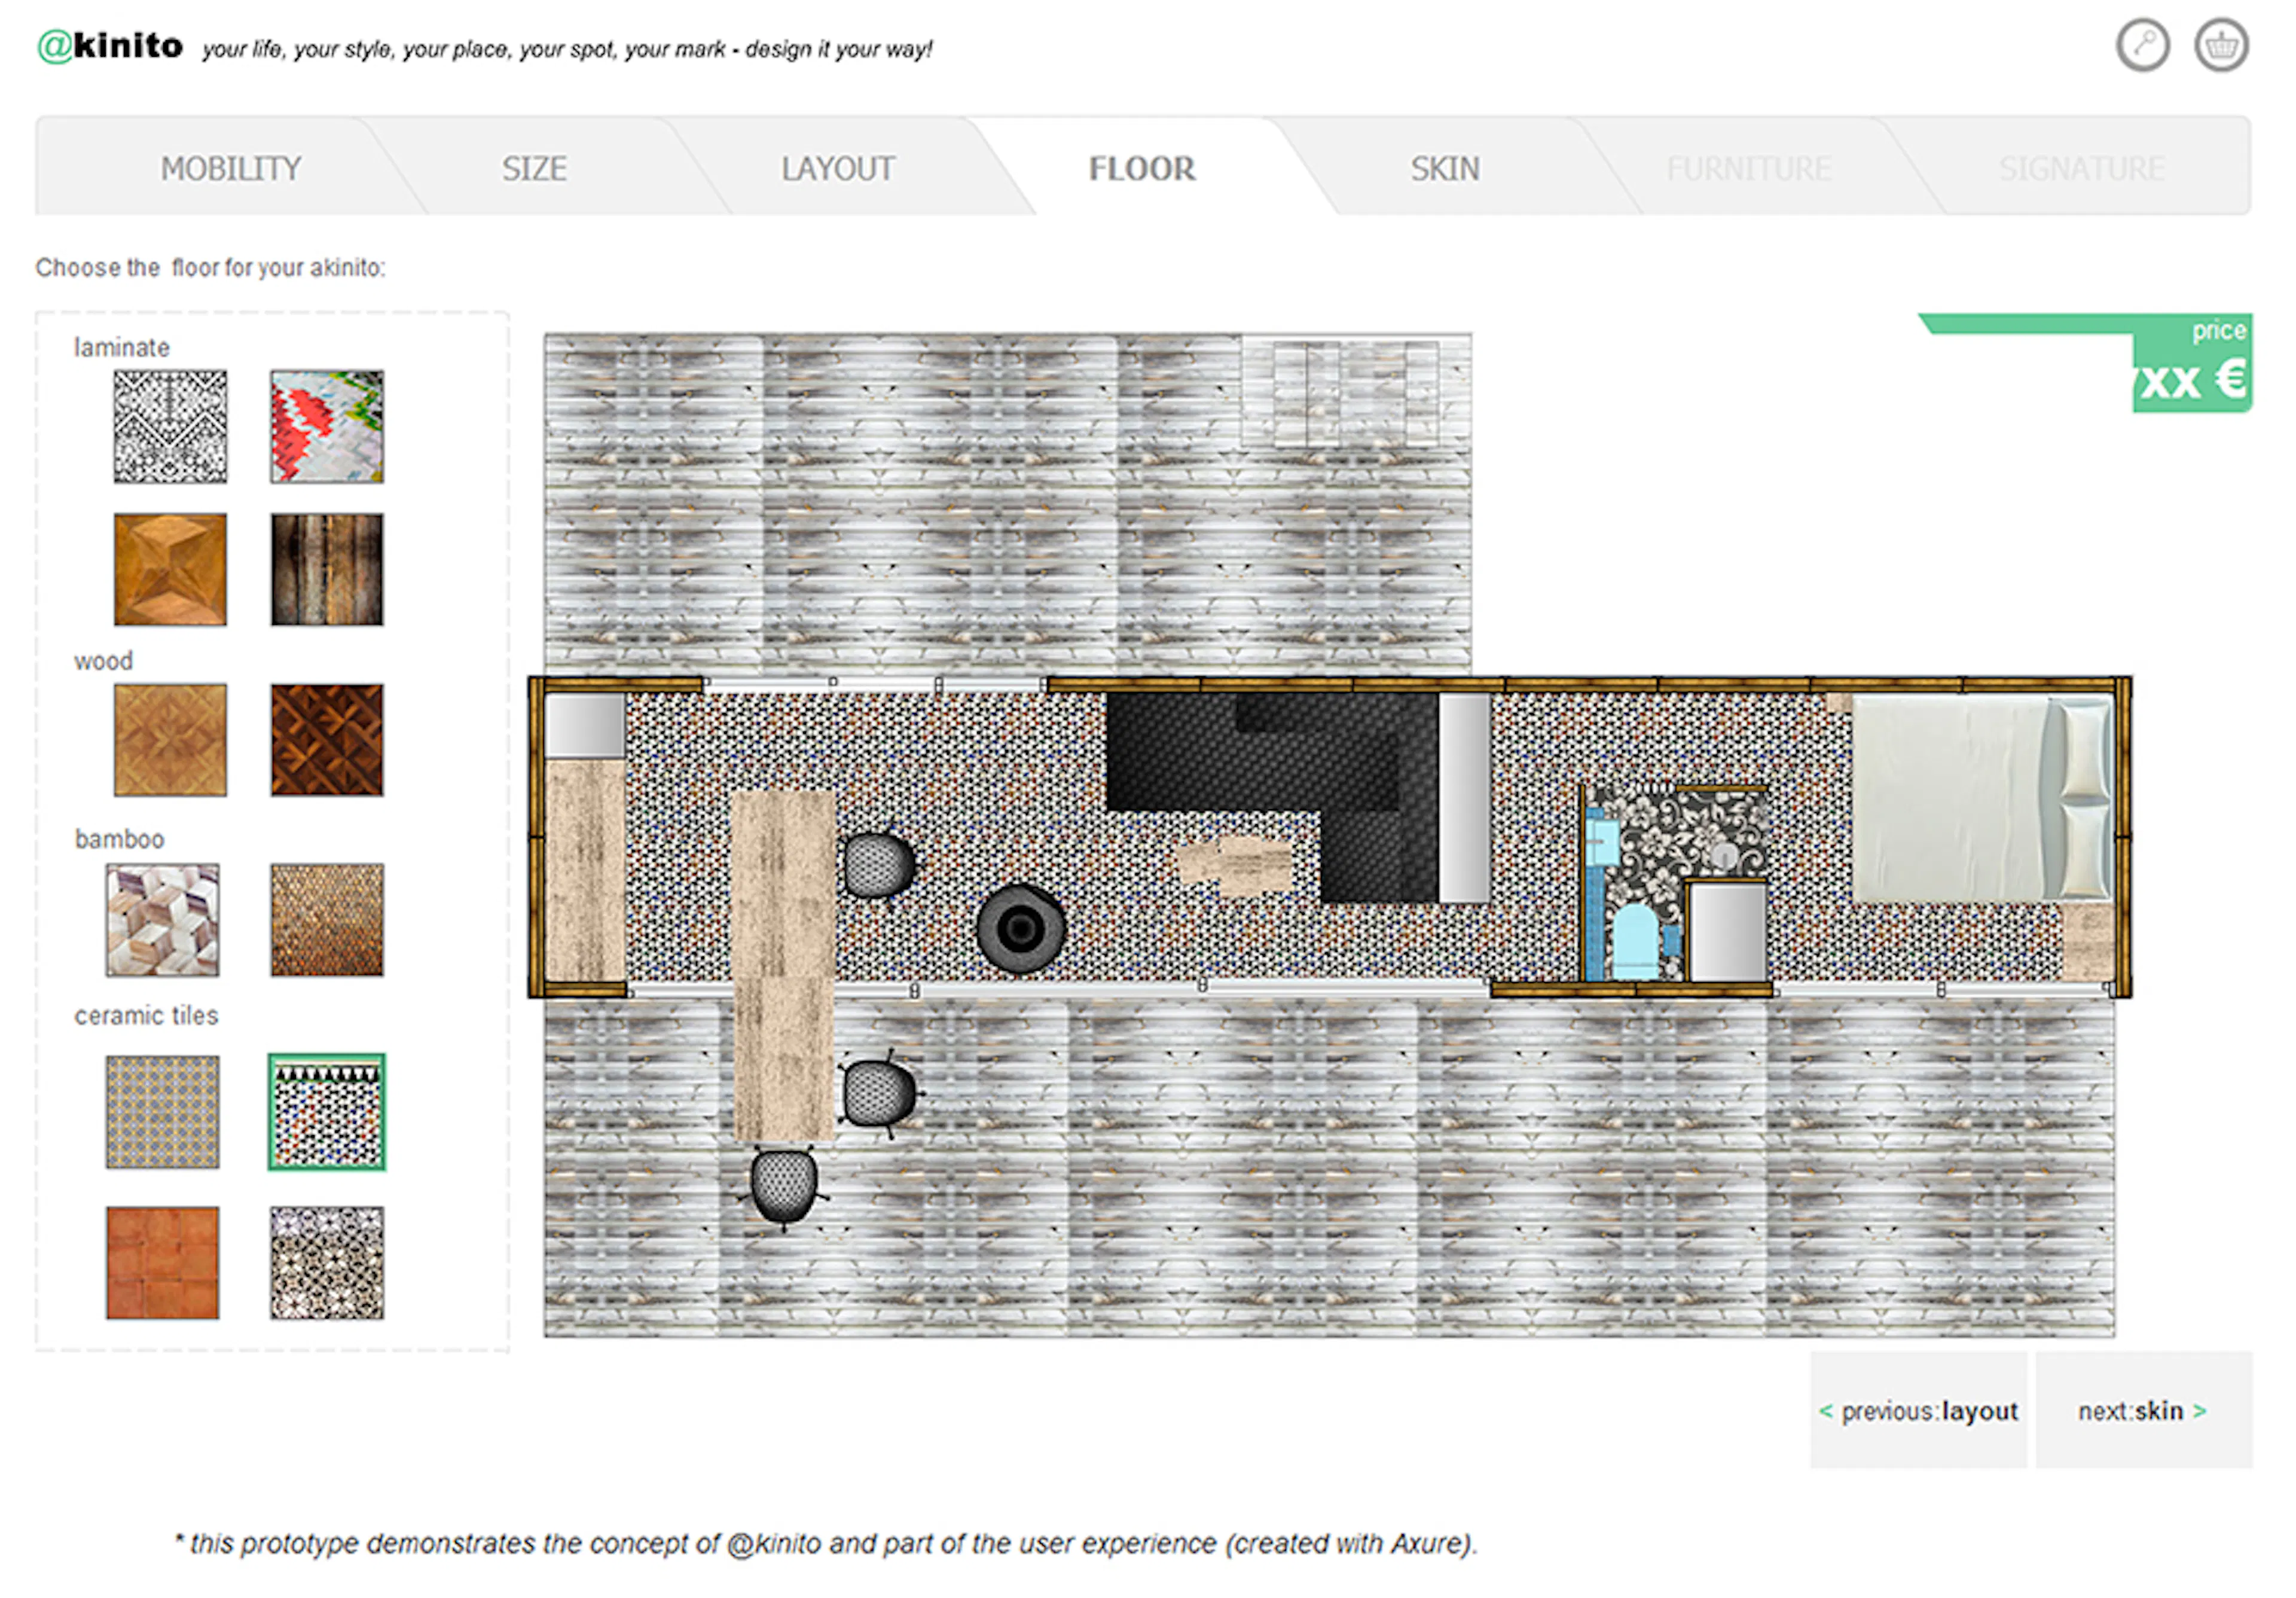Choose the red chevron laminate swatch
Screen dimensions: 2296x1598
[x=326, y=427]
